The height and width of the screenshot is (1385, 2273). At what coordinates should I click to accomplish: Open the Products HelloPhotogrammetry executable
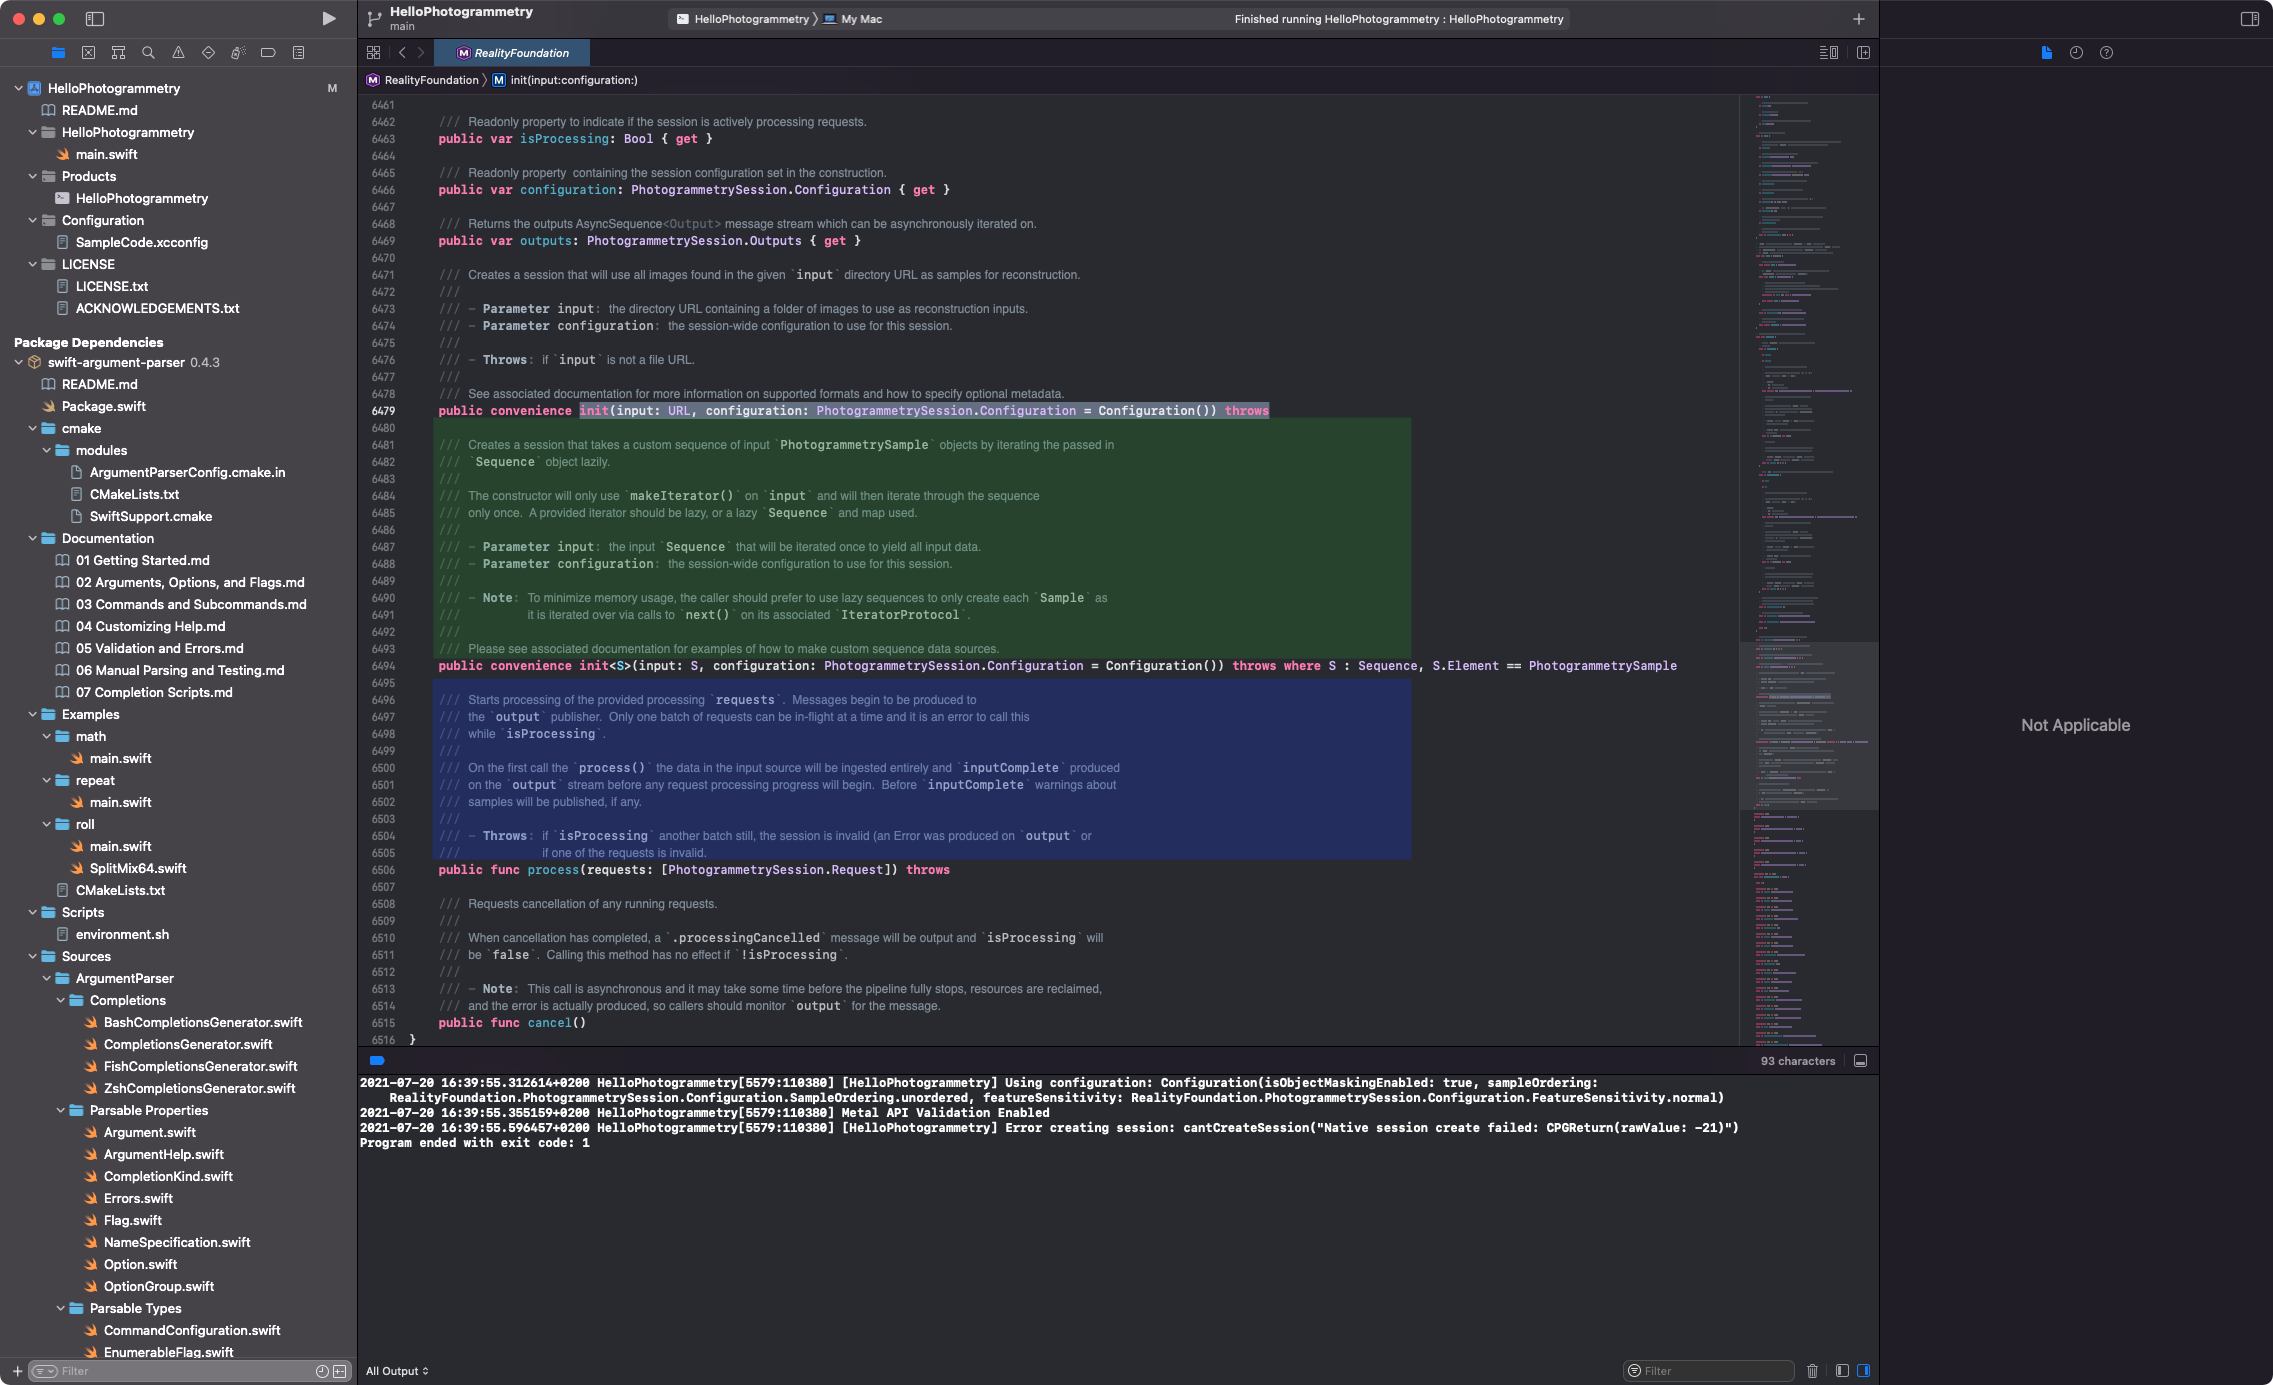click(141, 198)
